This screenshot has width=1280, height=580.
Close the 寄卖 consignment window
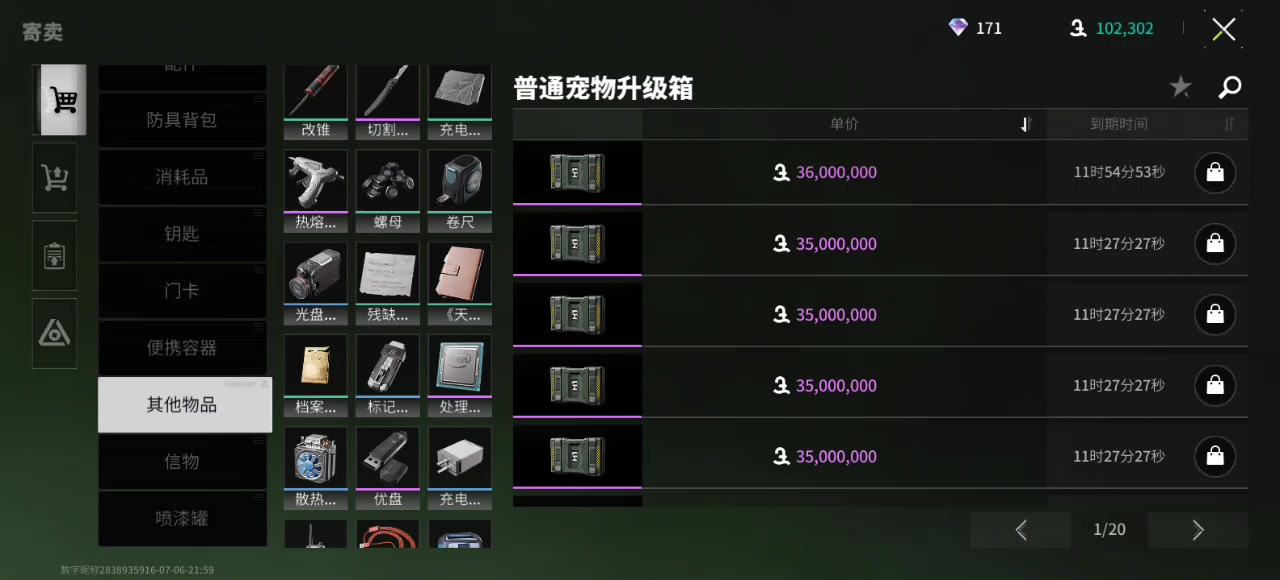1224,29
